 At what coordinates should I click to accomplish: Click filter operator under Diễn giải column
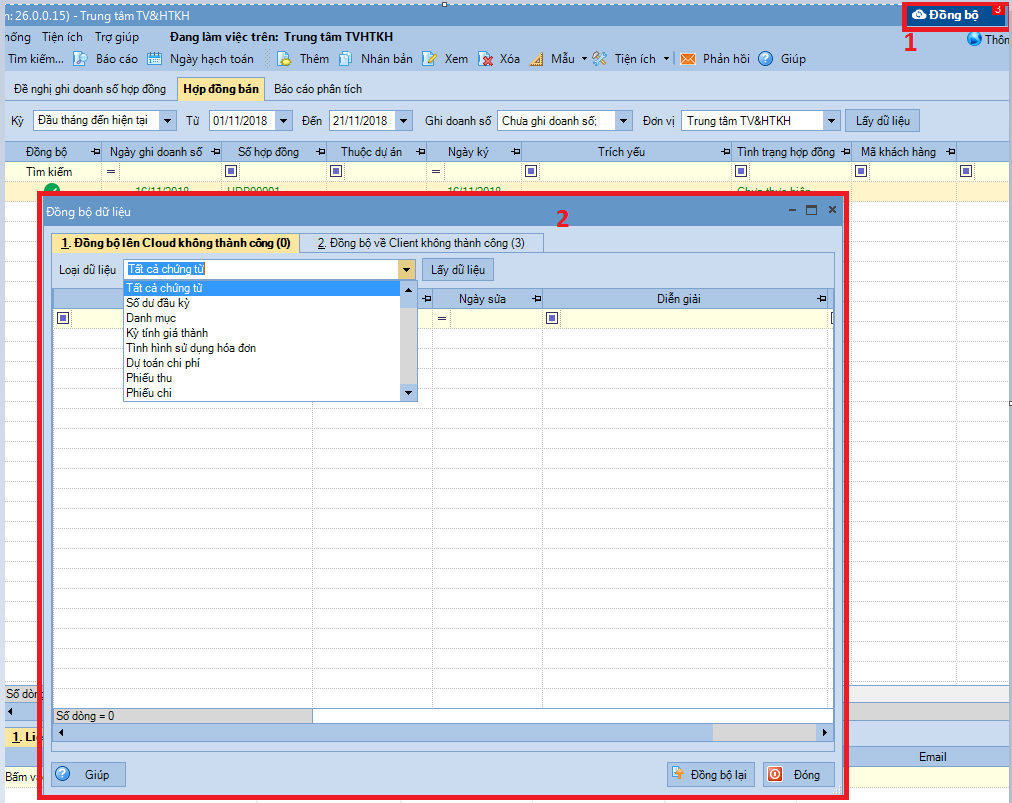552,318
